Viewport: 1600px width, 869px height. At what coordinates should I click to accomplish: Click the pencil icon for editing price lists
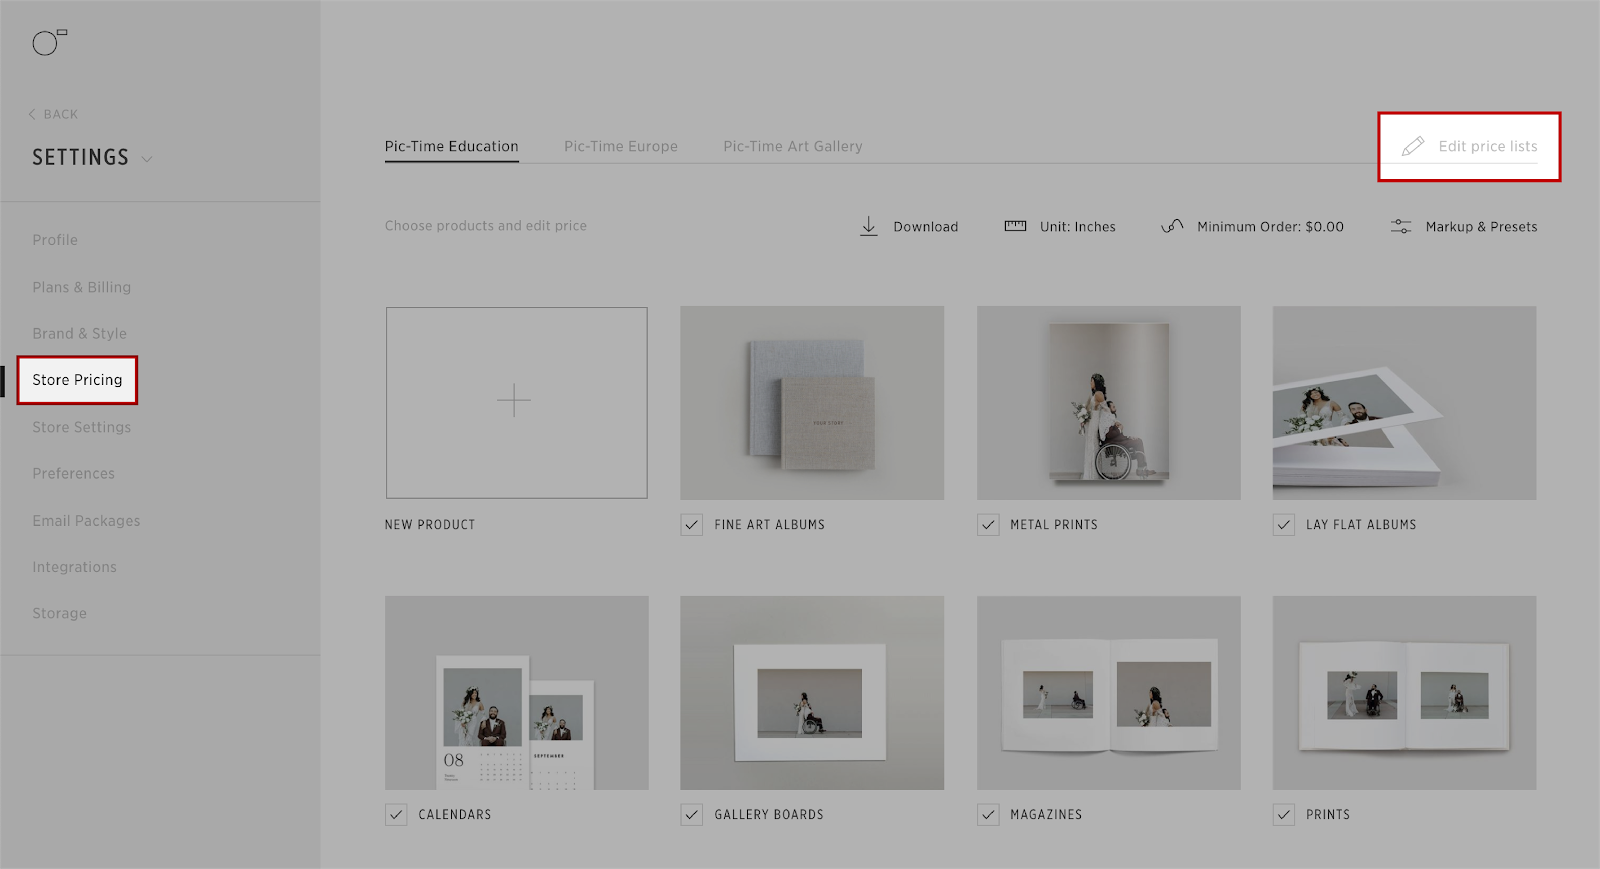1413,146
